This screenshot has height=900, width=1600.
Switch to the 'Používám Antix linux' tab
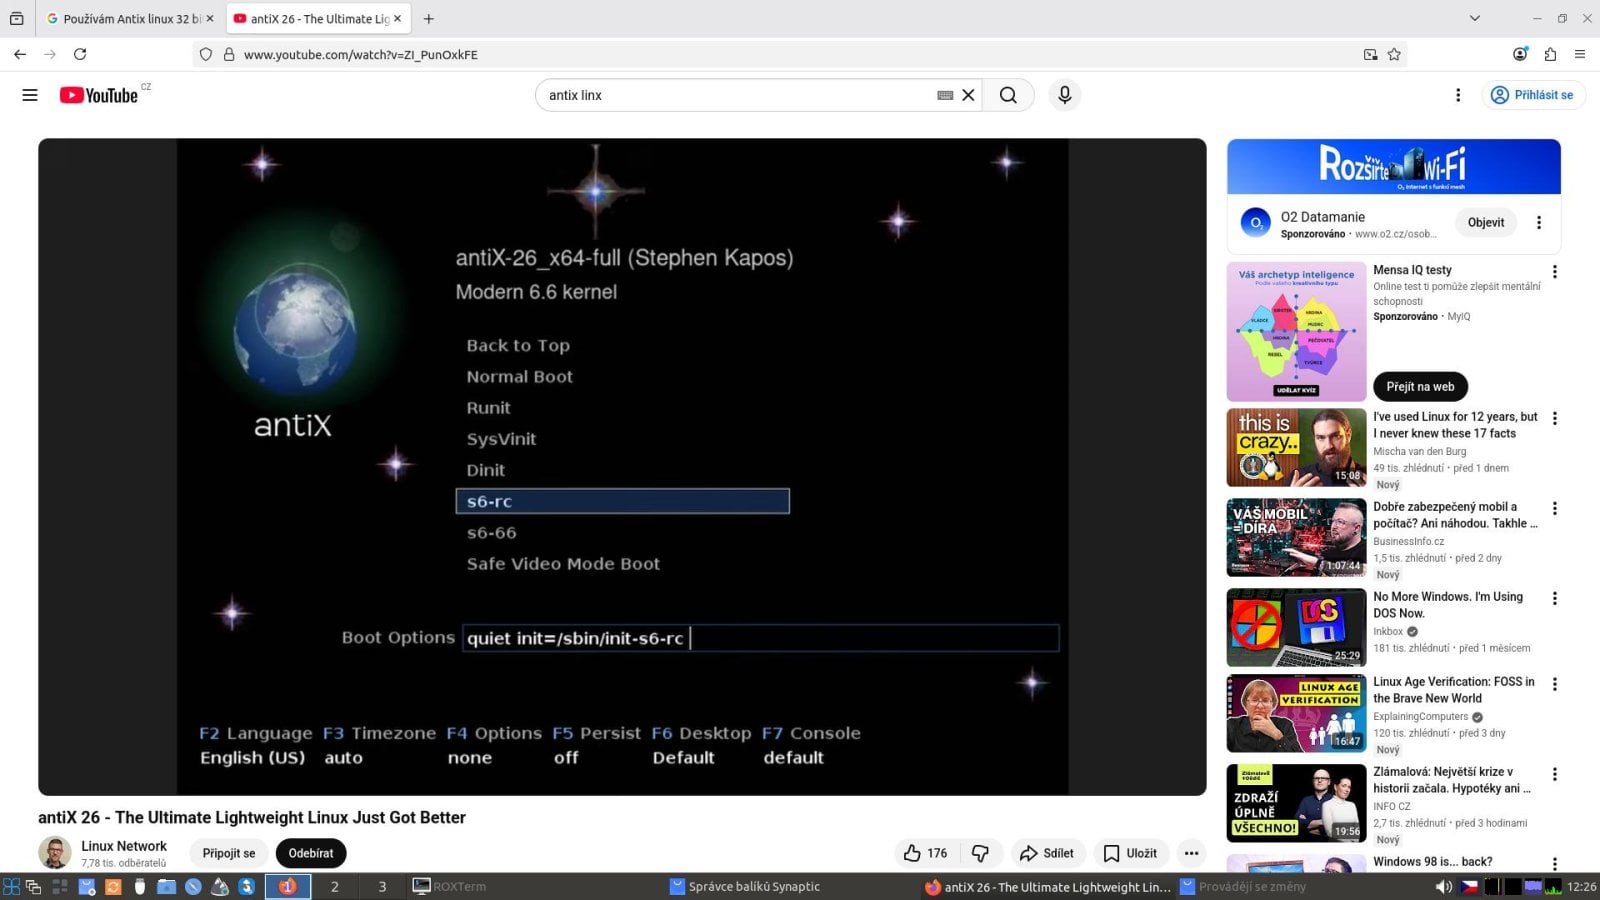click(129, 18)
